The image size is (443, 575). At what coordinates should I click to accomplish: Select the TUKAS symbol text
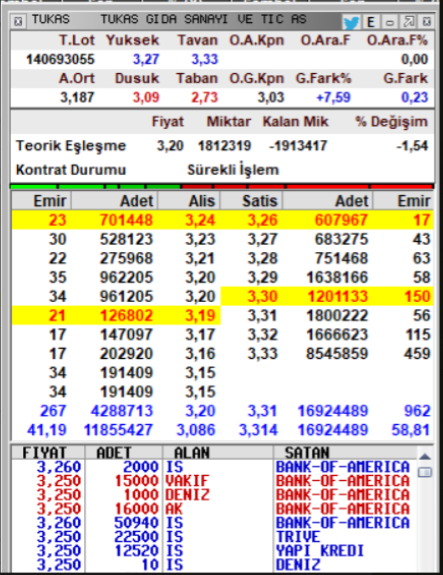[51, 19]
